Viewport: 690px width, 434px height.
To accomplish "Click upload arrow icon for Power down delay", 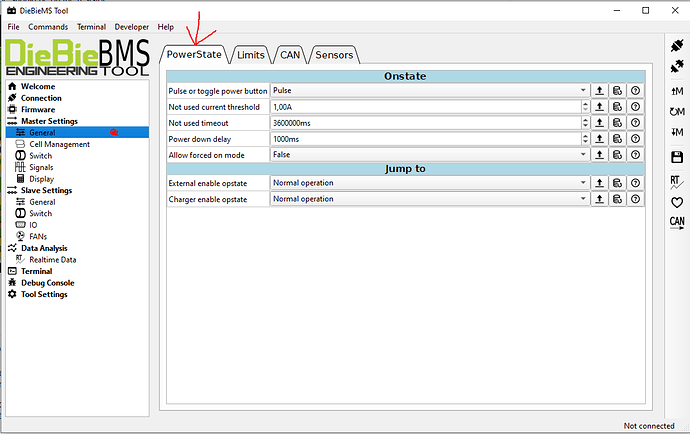I will point(600,139).
